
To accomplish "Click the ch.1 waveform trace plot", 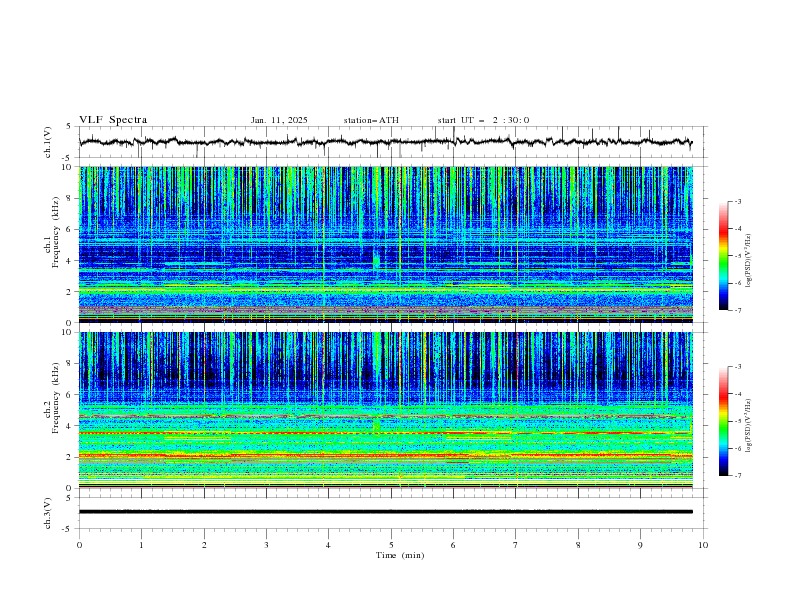I will (x=393, y=142).
